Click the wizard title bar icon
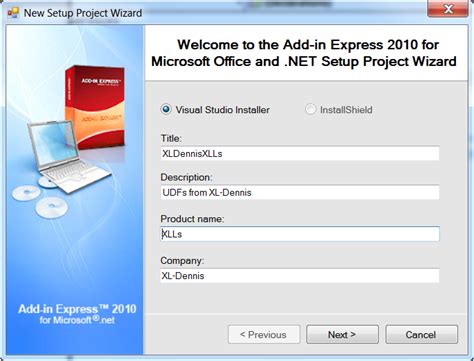This screenshot has width=474, height=361. [13, 13]
